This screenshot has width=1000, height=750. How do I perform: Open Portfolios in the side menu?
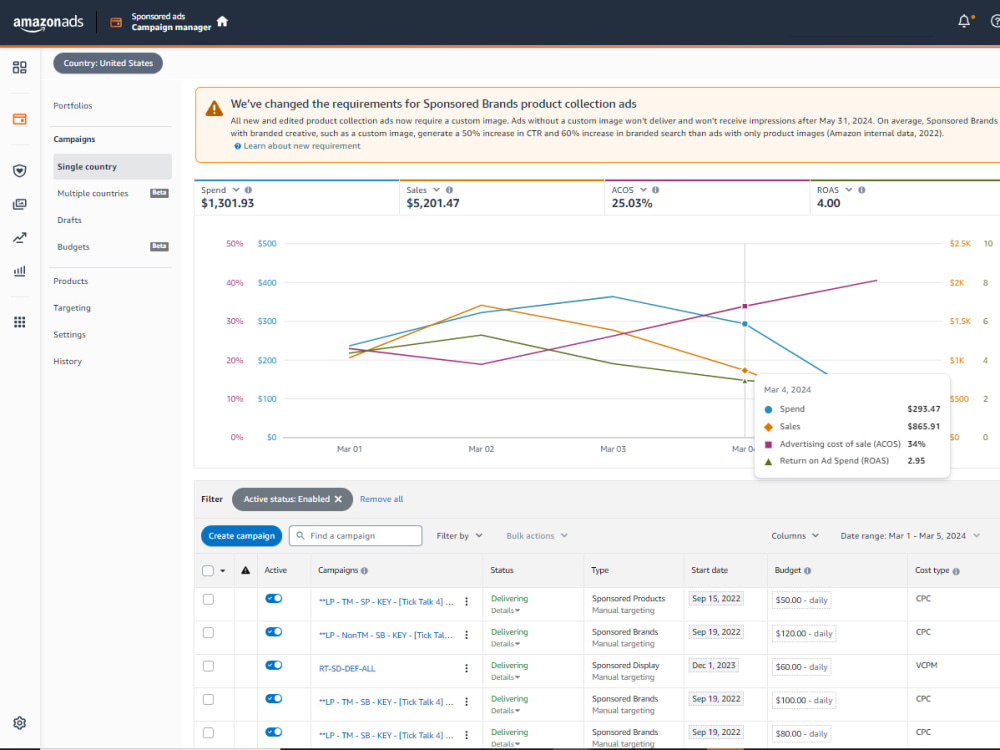(73, 106)
